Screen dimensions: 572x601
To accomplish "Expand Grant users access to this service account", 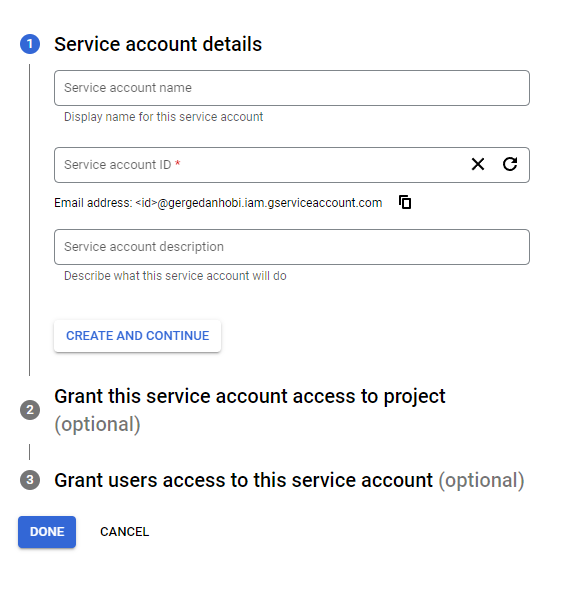I will [243, 480].
